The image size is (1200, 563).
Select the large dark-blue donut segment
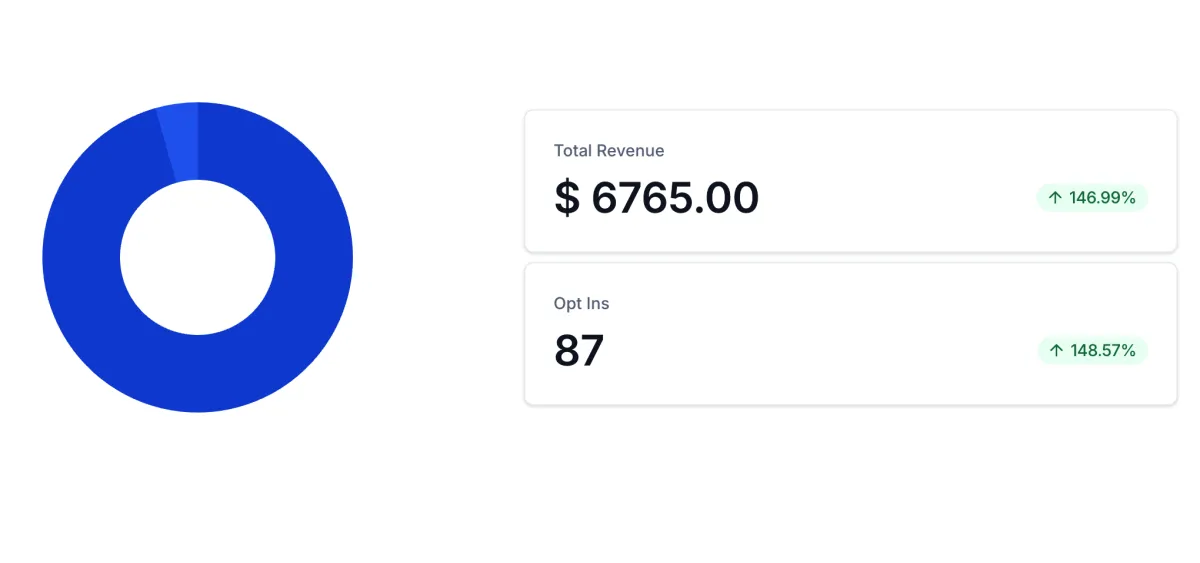[x=197, y=372]
